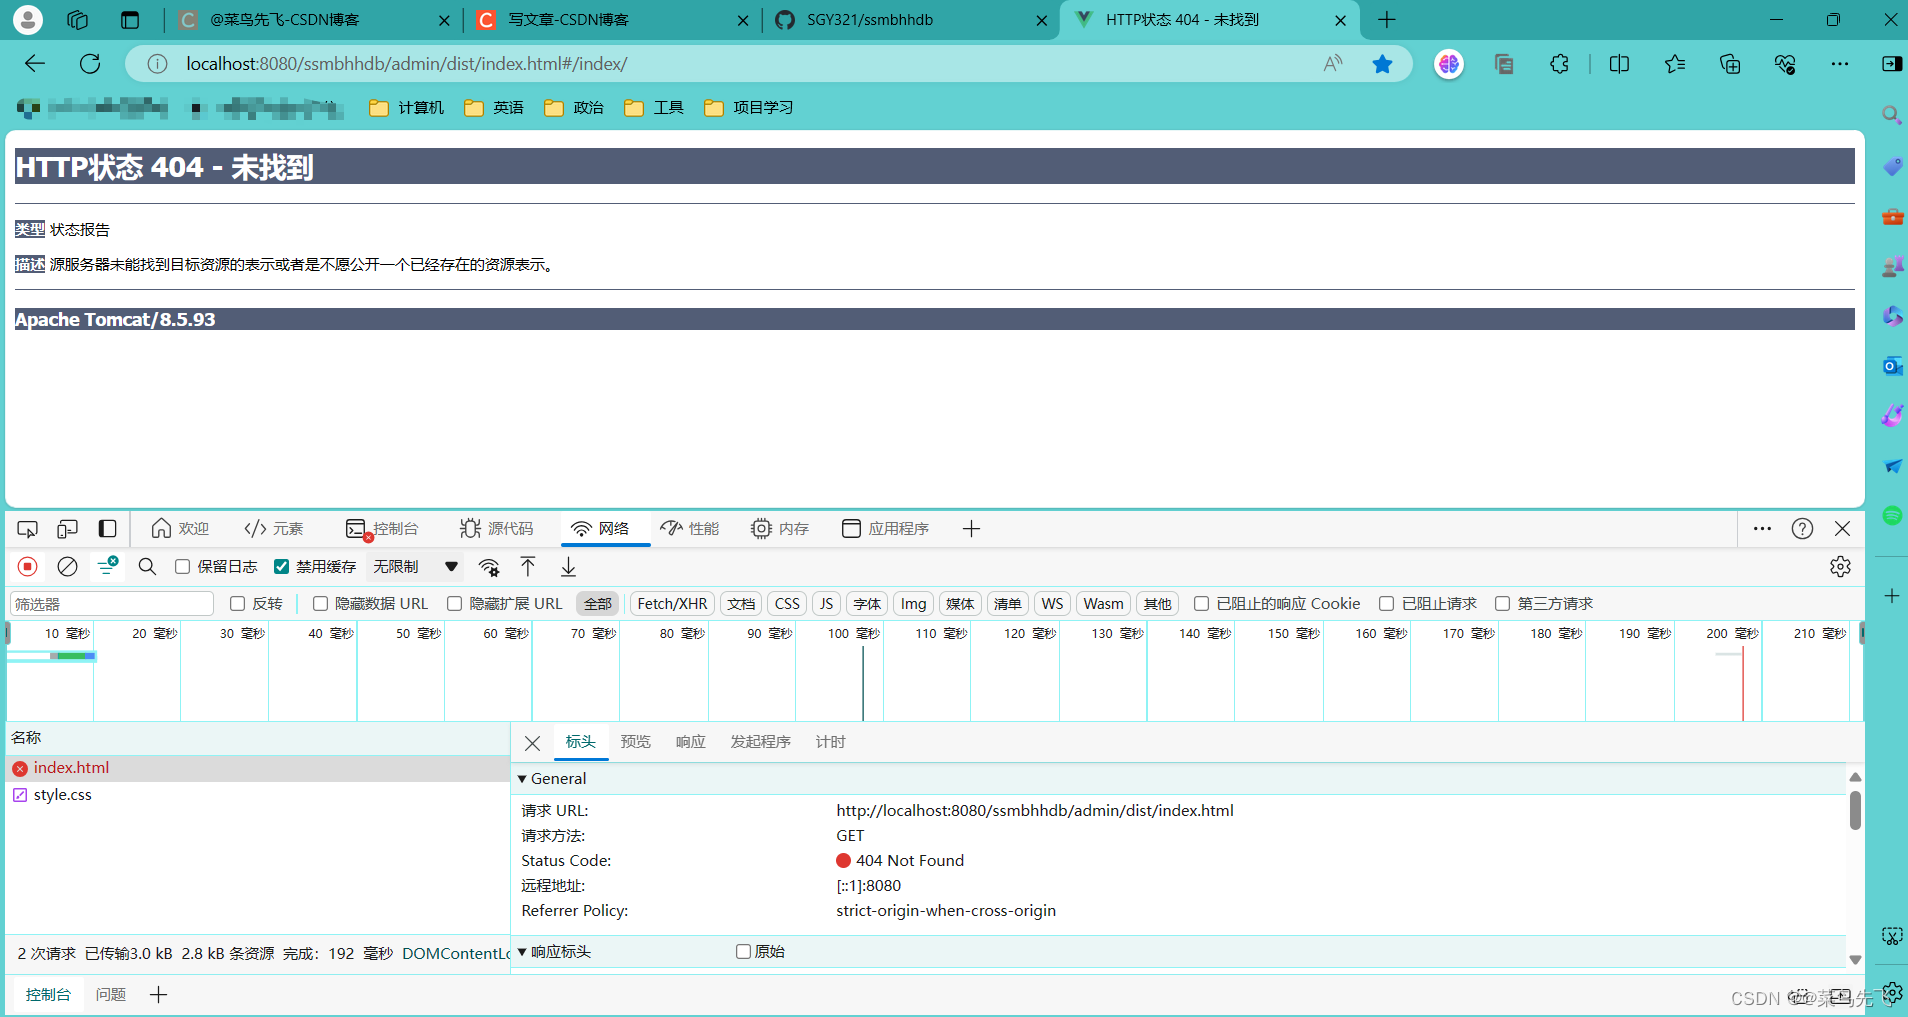Image resolution: width=1908 pixels, height=1017 pixels.
Task: Enable the 已阻止请求 checkbox
Action: (x=1386, y=604)
